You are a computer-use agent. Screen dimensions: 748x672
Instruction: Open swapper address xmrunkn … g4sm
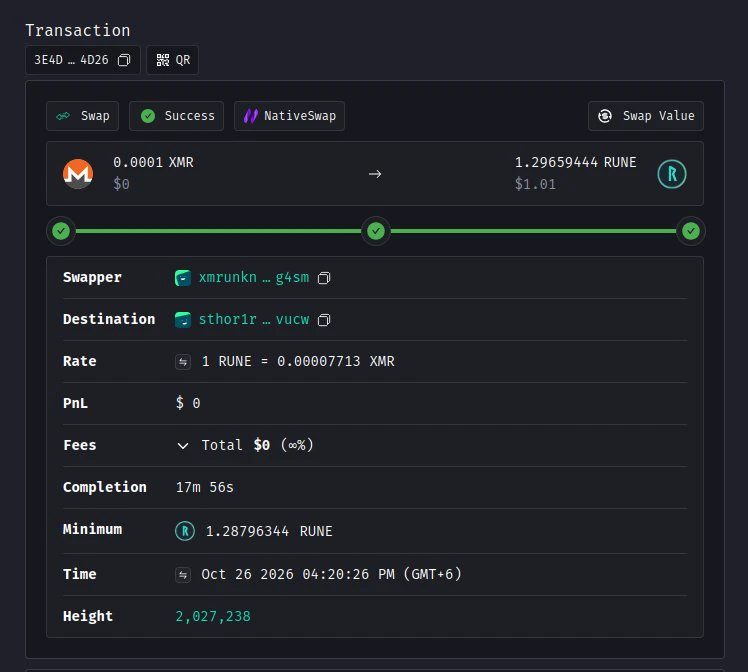point(254,278)
